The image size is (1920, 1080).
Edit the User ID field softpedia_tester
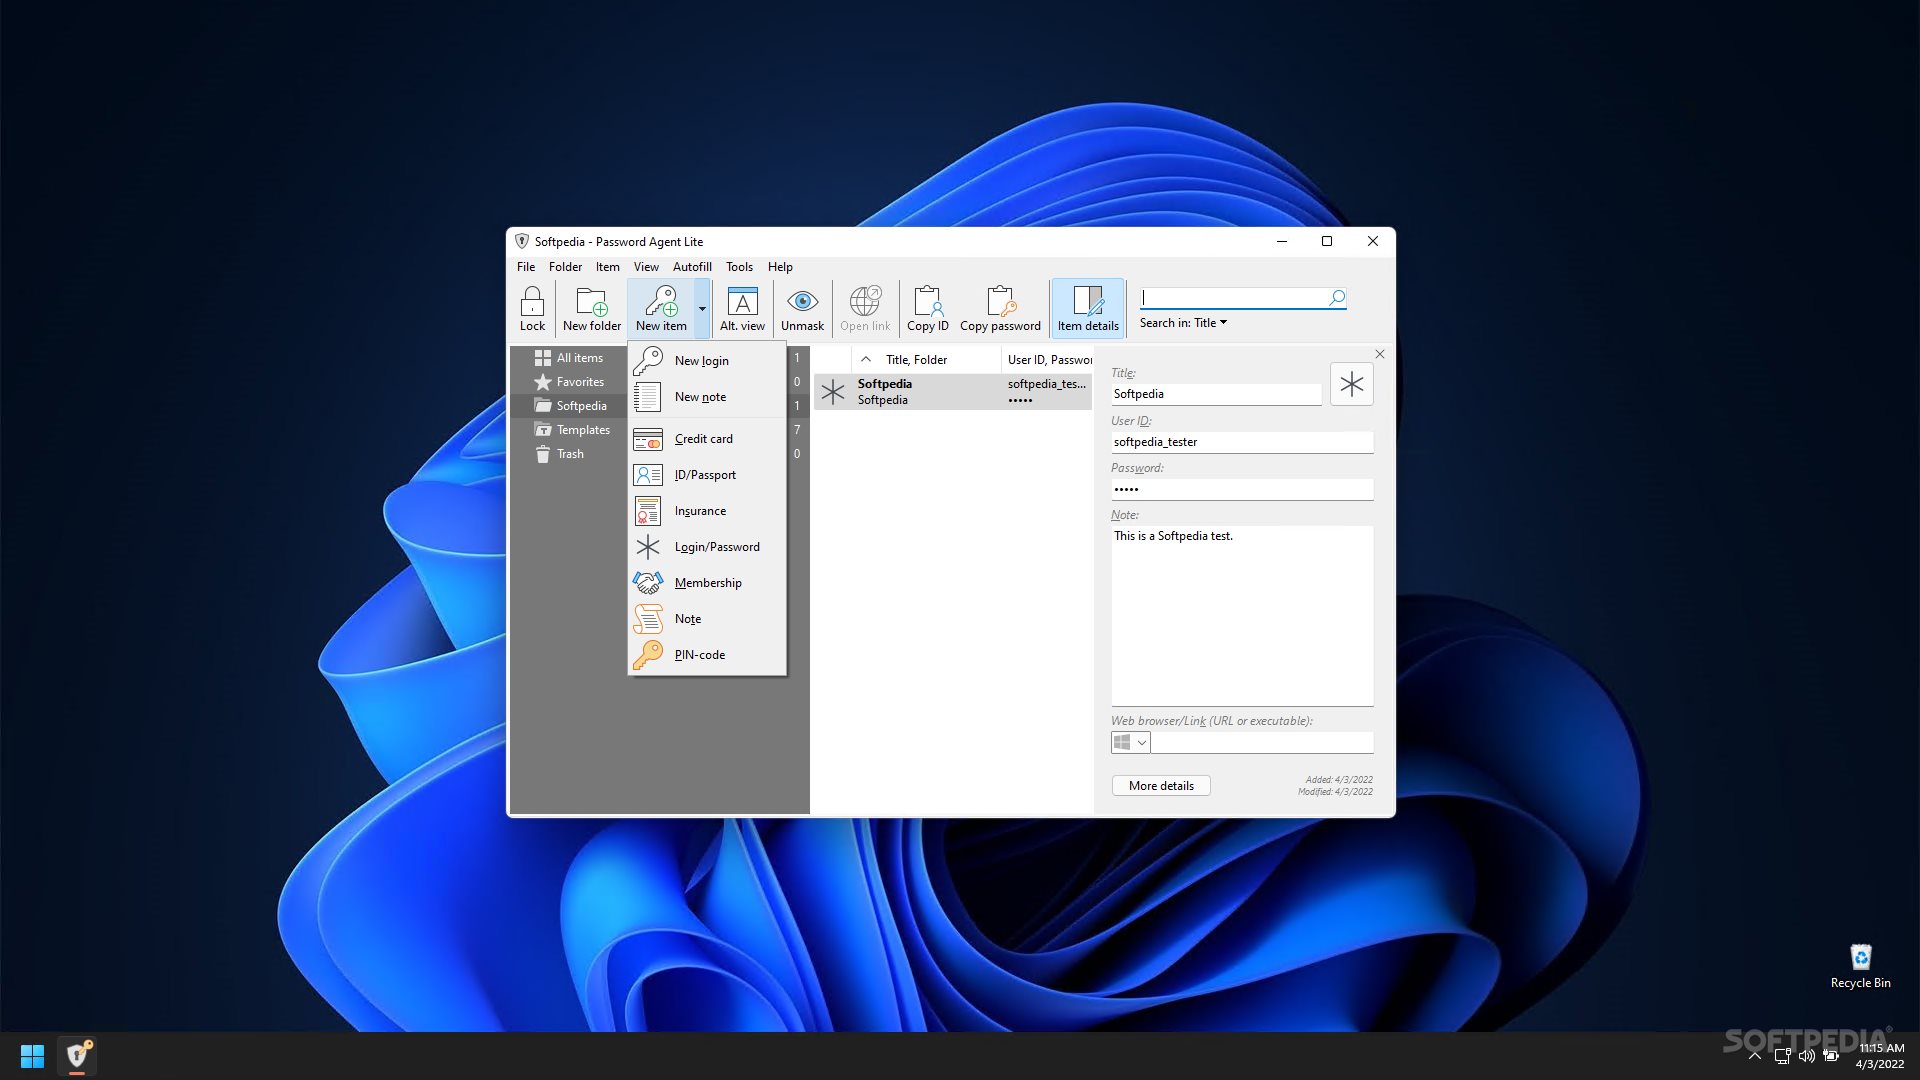[x=1242, y=442]
